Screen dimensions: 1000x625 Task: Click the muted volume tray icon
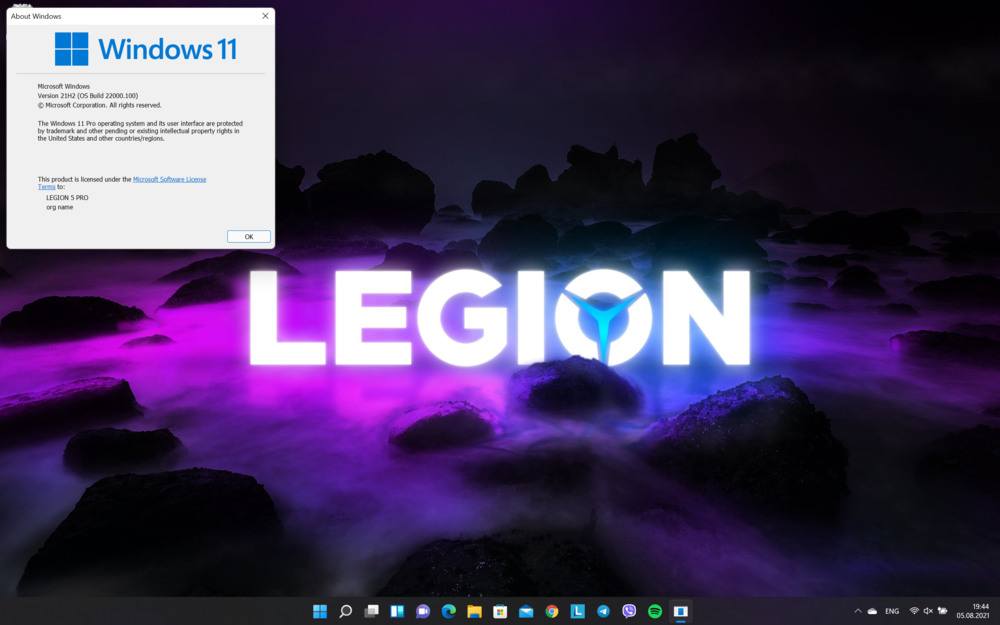pyautogui.click(x=928, y=611)
